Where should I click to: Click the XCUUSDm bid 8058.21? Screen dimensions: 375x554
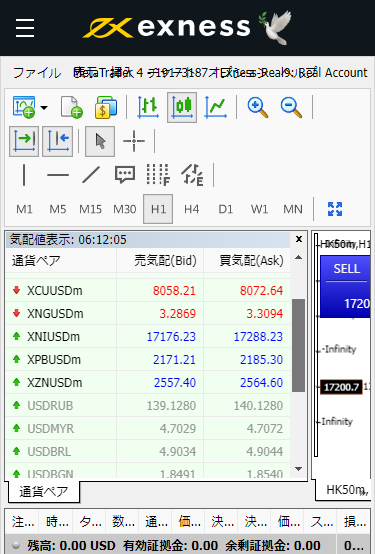tap(174, 290)
